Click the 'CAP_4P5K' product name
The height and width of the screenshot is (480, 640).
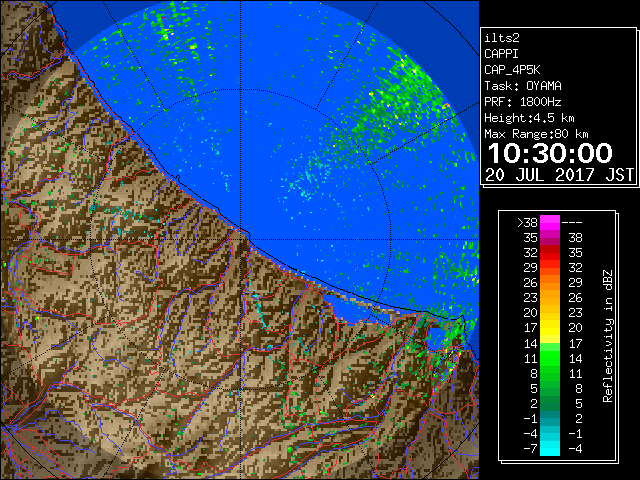[x=512, y=70]
